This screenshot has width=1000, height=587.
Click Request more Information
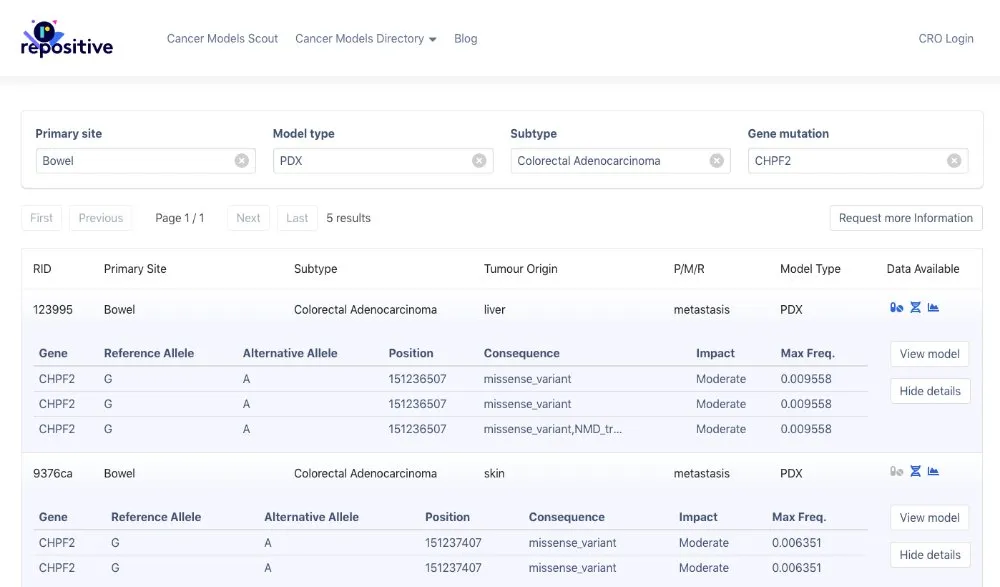(905, 217)
